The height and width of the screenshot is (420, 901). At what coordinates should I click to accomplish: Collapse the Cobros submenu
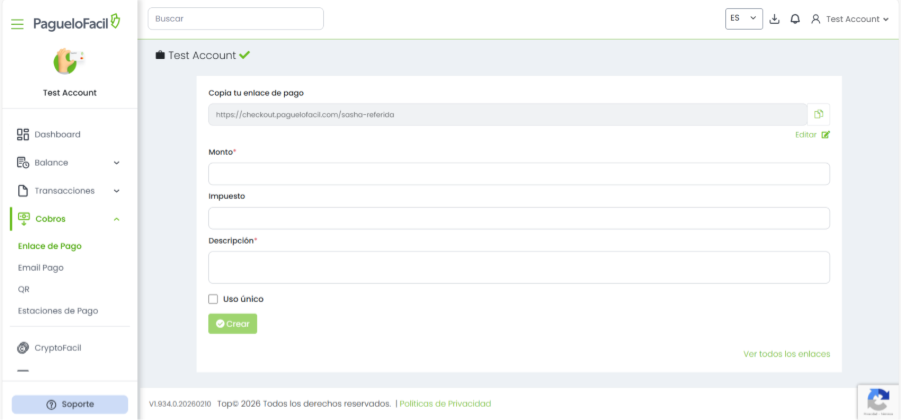[x=116, y=218]
